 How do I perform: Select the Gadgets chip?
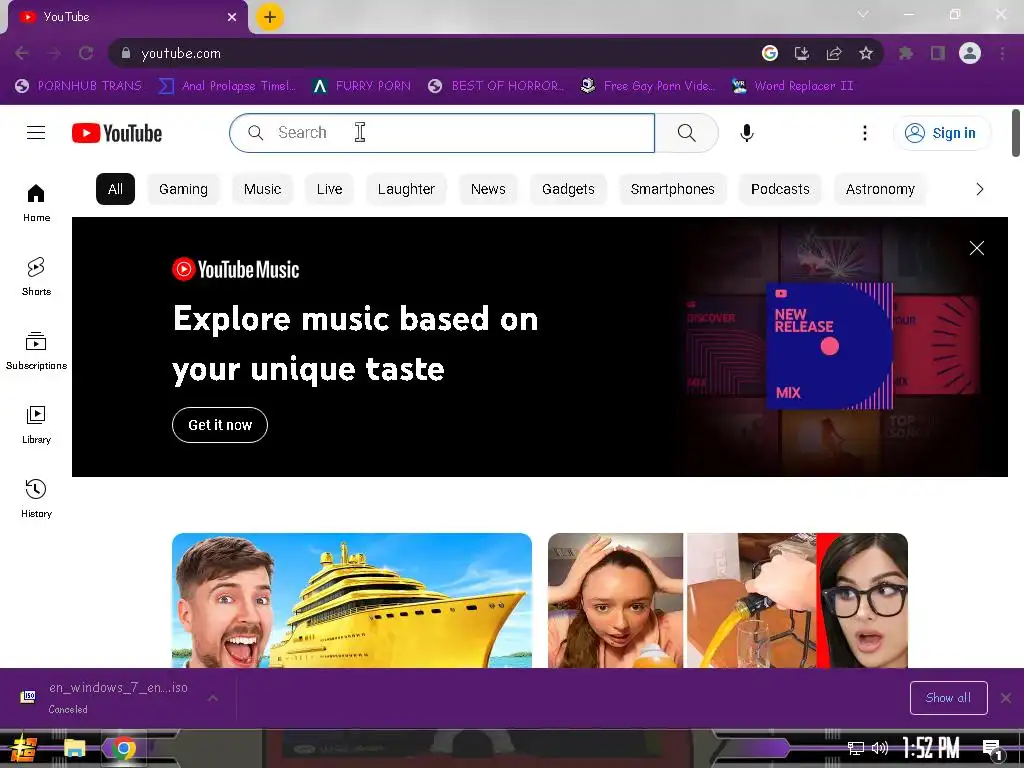(x=568, y=189)
